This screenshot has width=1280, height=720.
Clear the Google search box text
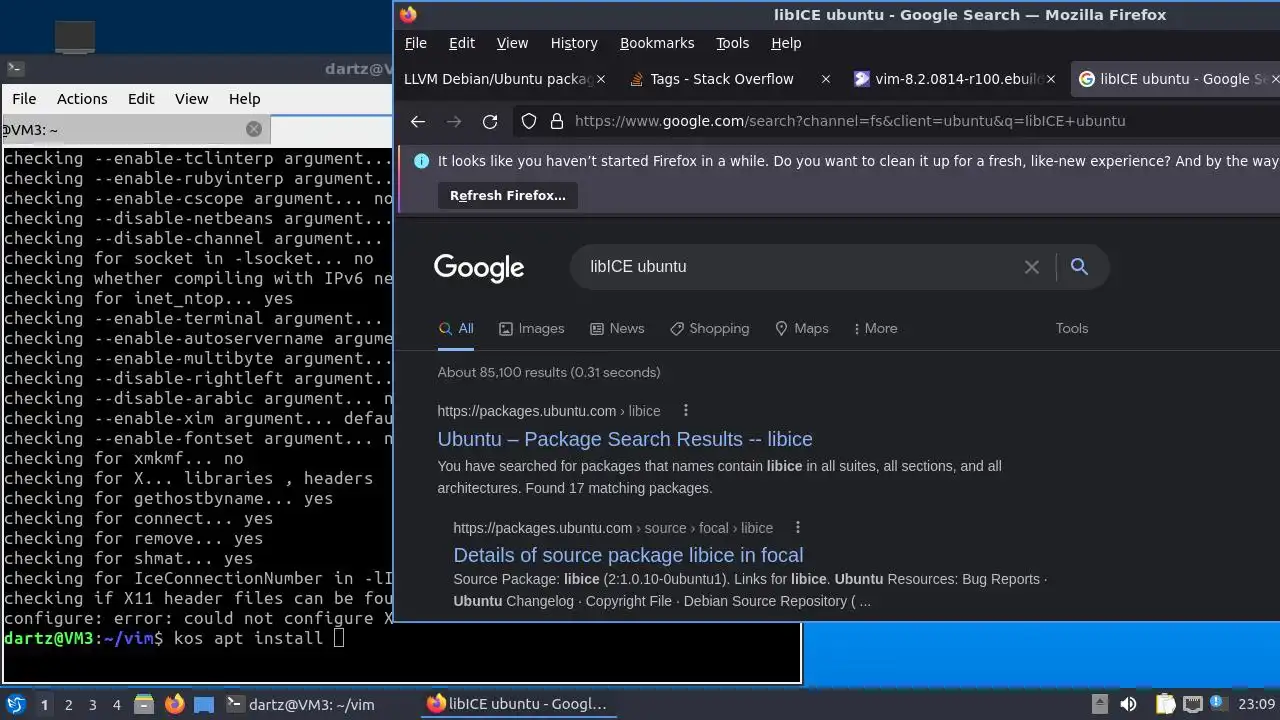point(1032,267)
